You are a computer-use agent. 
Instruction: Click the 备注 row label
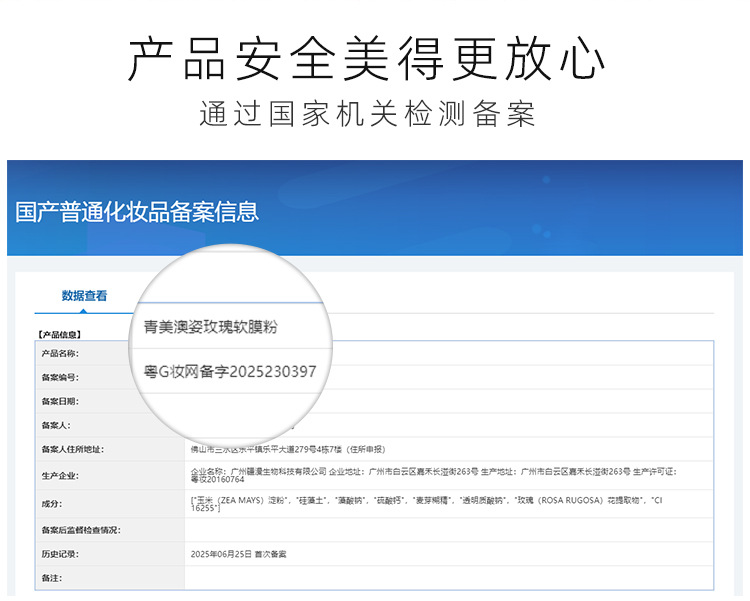click(x=52, y=578)
